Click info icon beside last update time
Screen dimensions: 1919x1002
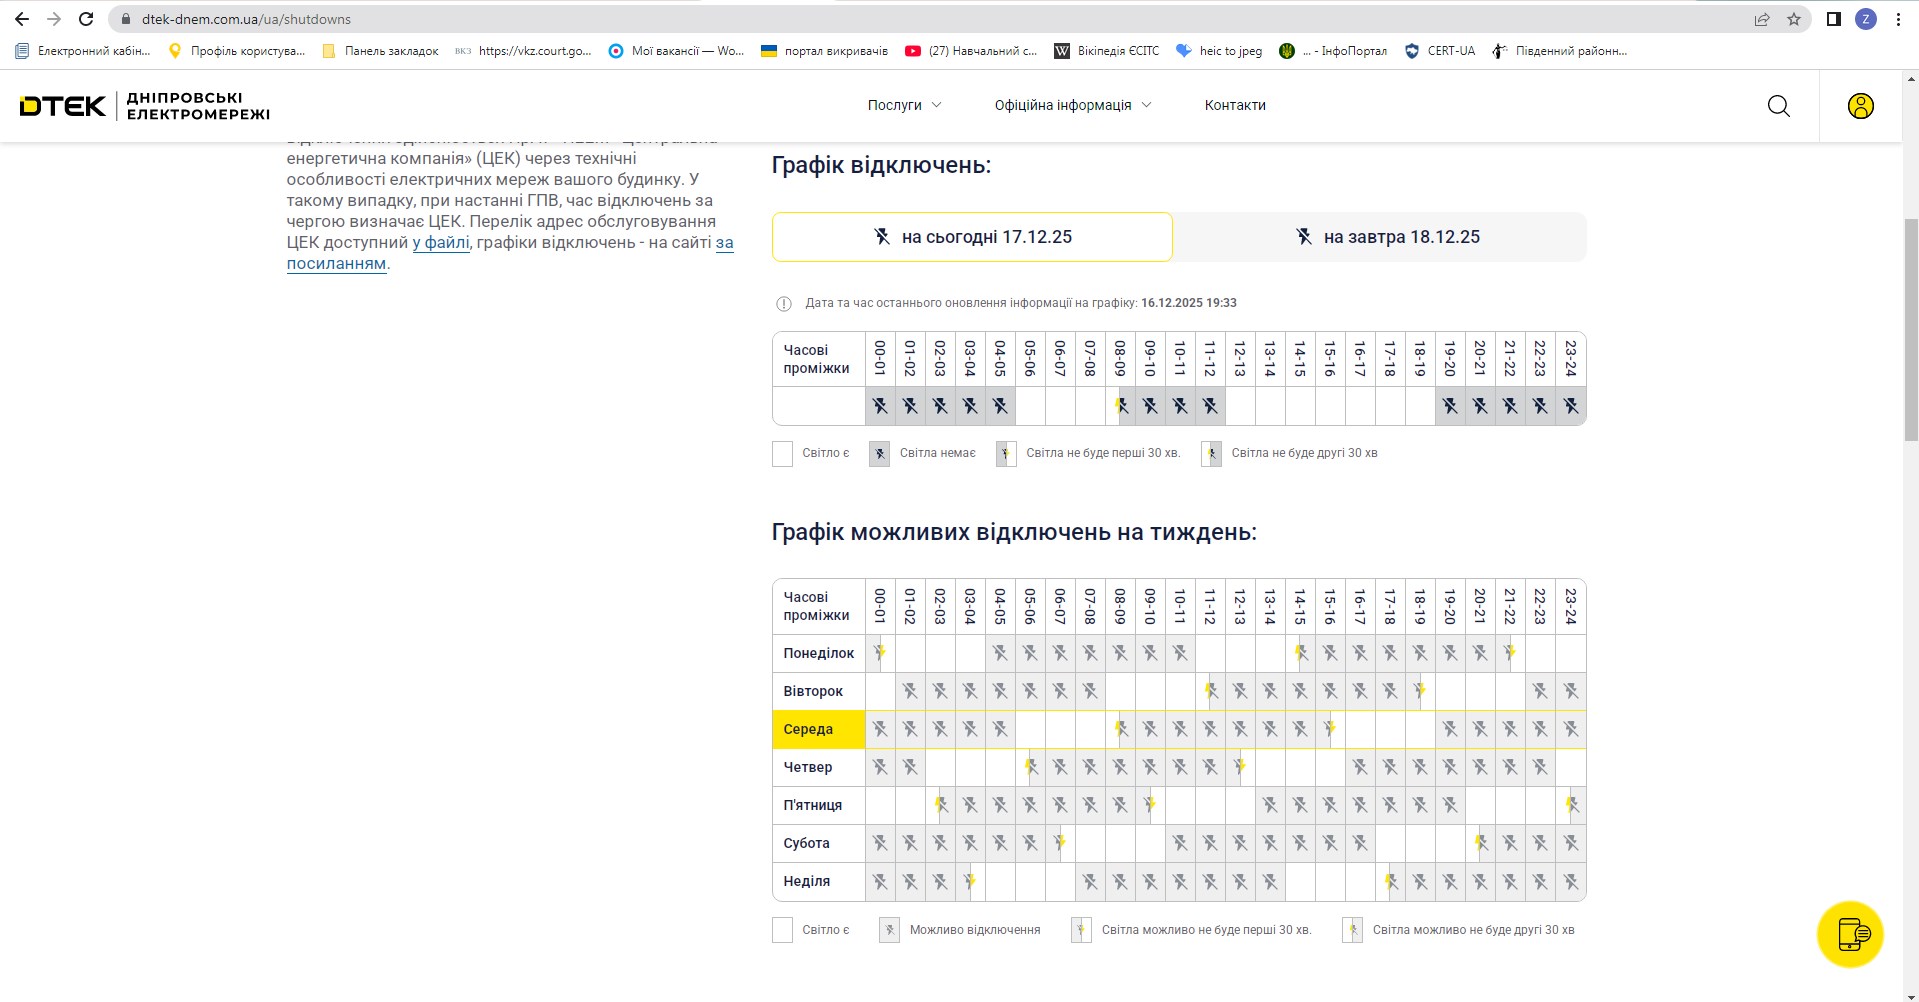784,304
